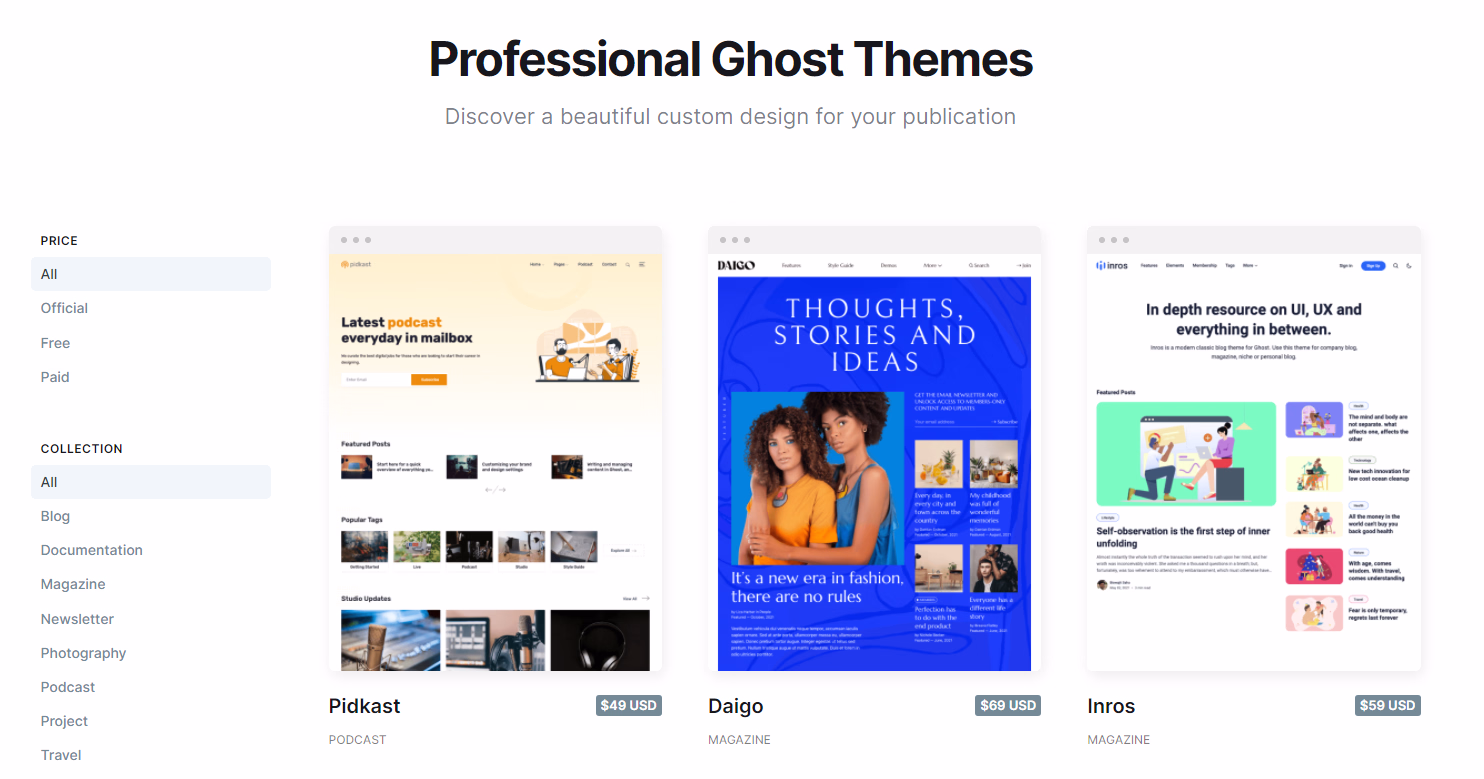The width and height of the screenshot is (1484, 779).
Task: Show only Paid themes
Action: [55, 377]
